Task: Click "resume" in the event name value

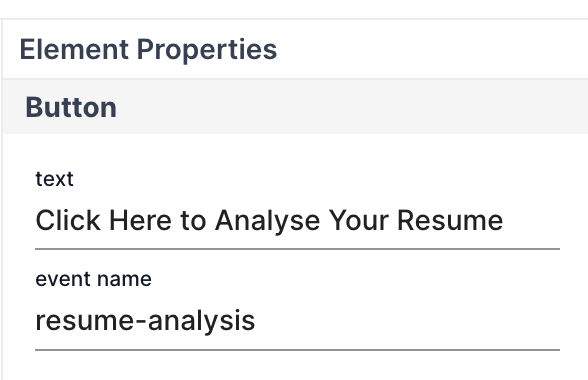Action: [x=84, y=322]
